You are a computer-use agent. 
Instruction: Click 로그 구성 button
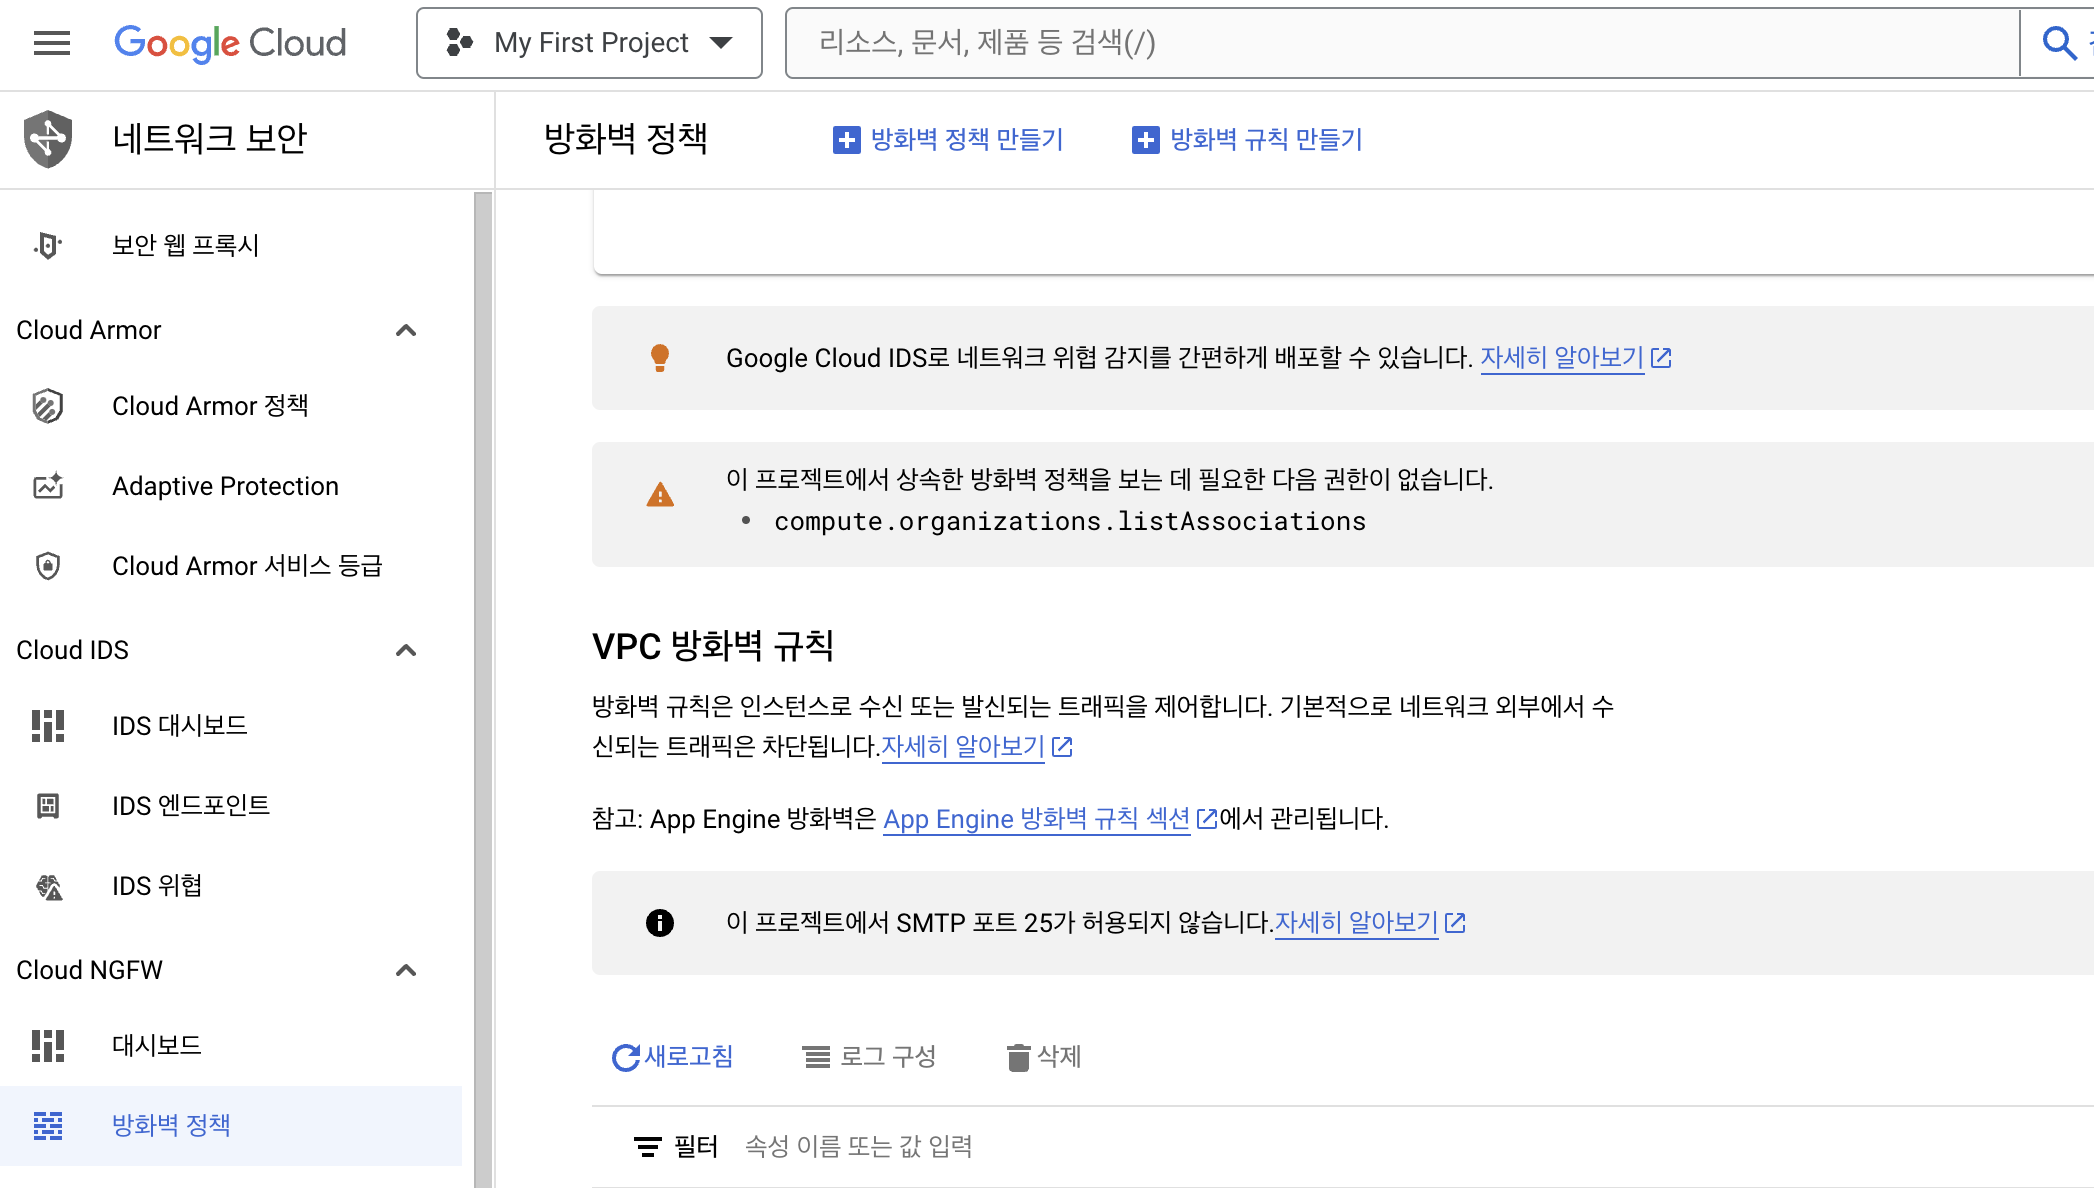pos(869,1057)
